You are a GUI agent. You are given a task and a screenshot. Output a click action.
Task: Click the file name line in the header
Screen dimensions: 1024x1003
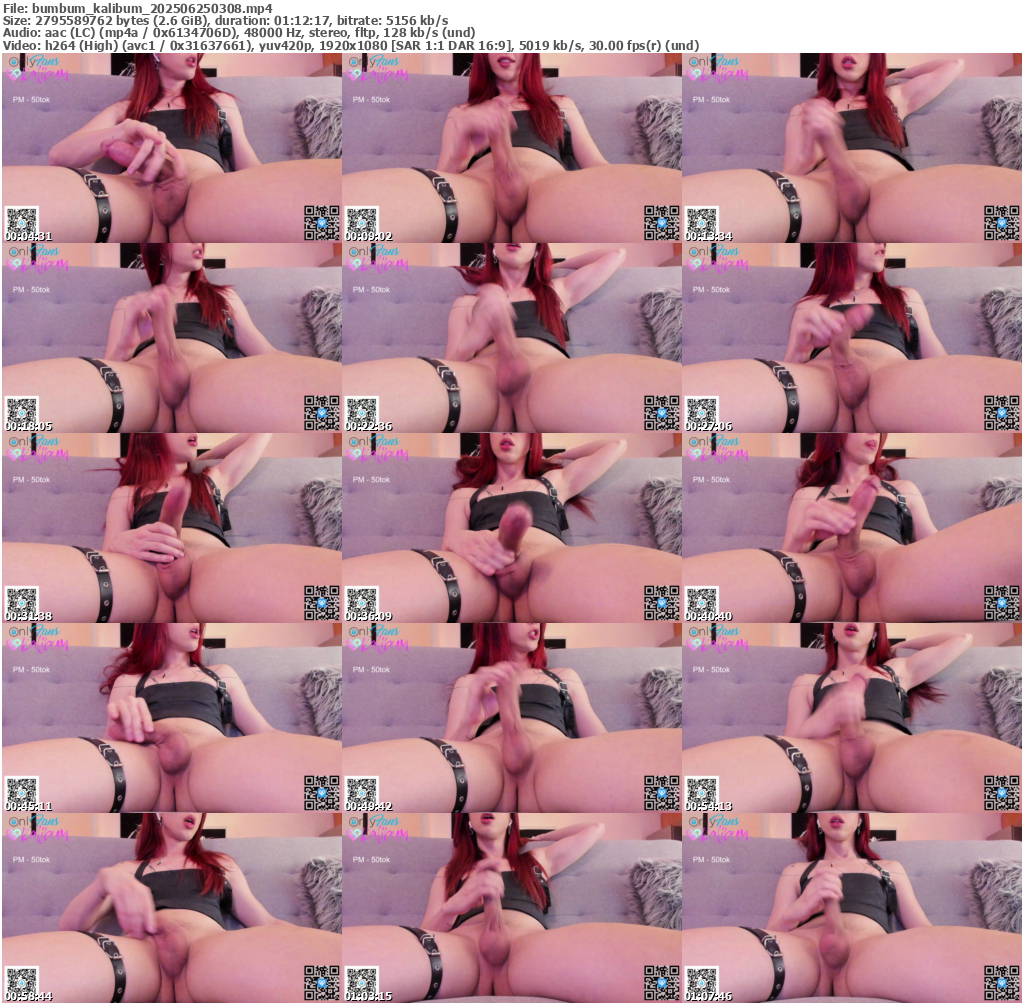click(138, 8)
